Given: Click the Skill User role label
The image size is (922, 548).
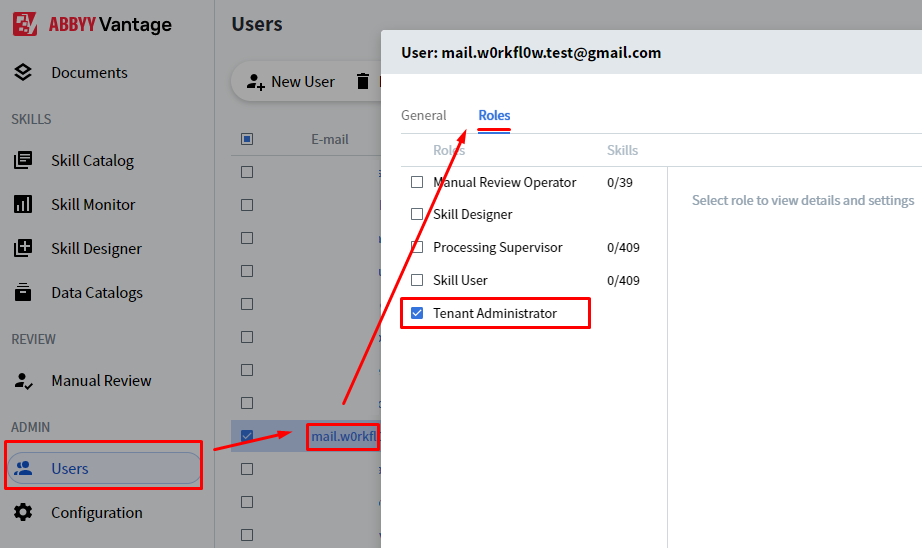Looking at the screenshot, I should [x=460, y=280].
